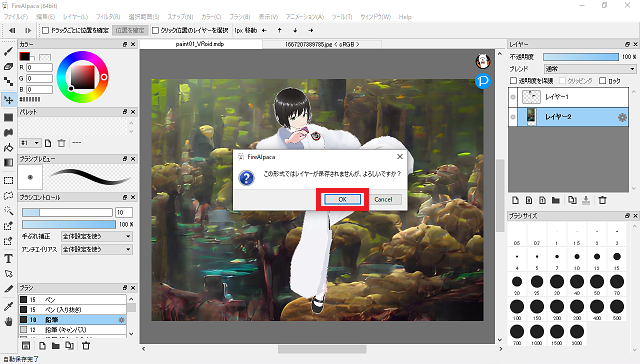Switch to the paint01_VRoid.mdp tab
640x364 pixels.
tap(200, 44)
